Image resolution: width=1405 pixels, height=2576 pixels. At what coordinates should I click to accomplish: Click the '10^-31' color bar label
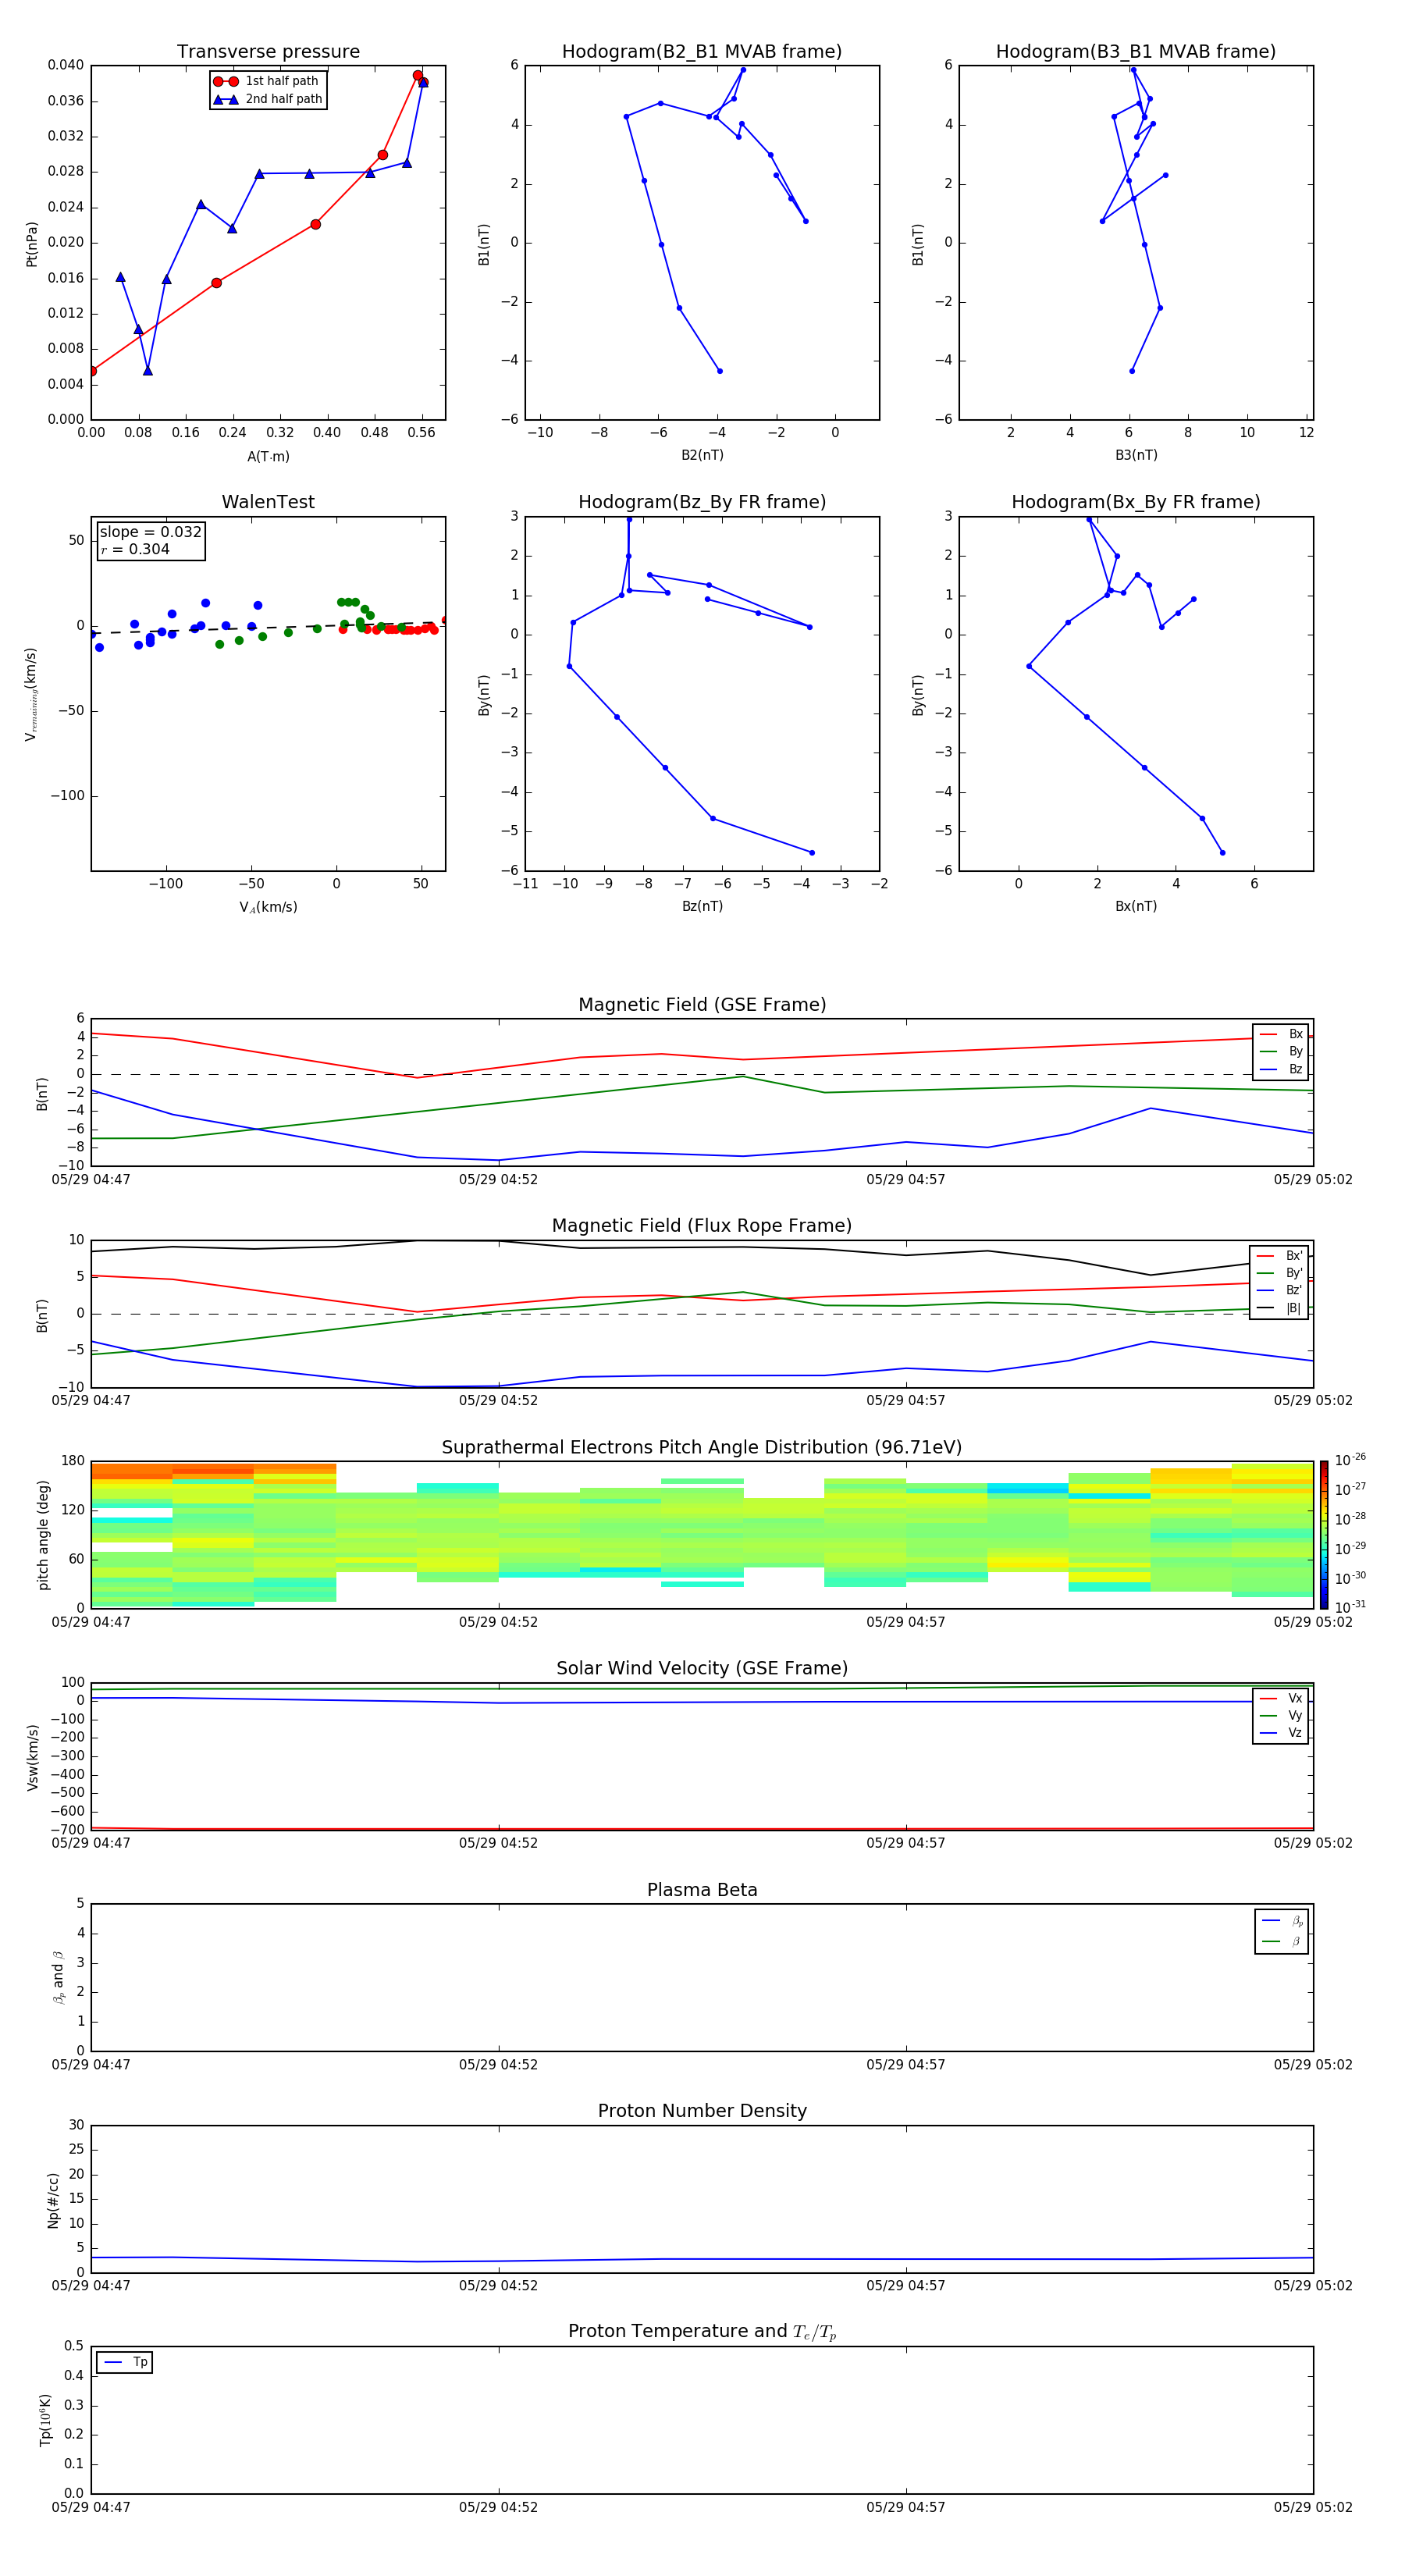[x=1350, y=1607]
